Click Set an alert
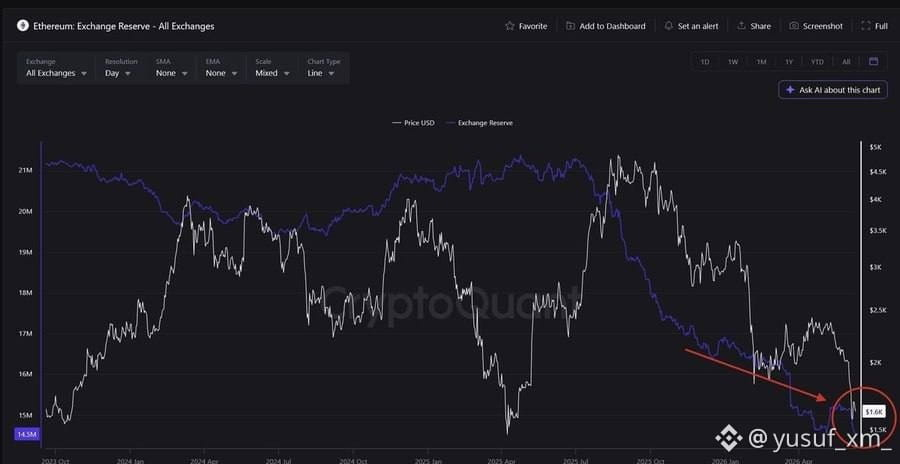Screen dimensions: 900x464 tap(692, 26)
